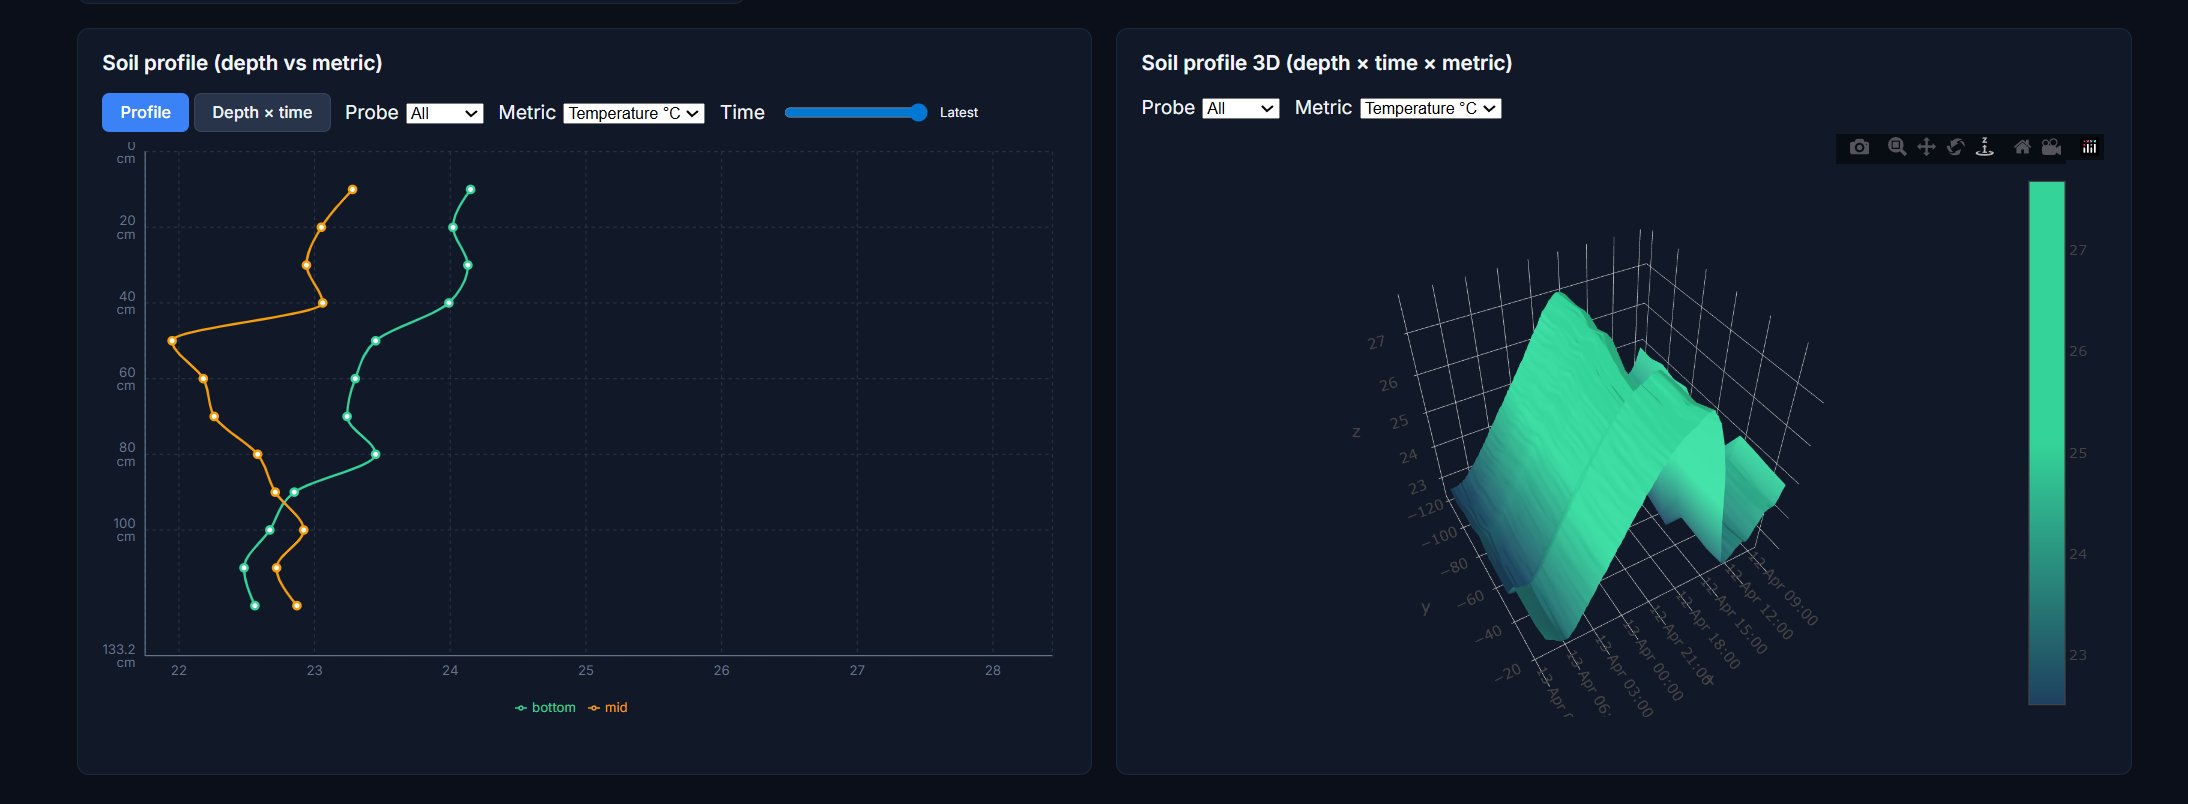
Task: Activate turntable rotation (z-axis icon)
Action: coord(1985,148)
